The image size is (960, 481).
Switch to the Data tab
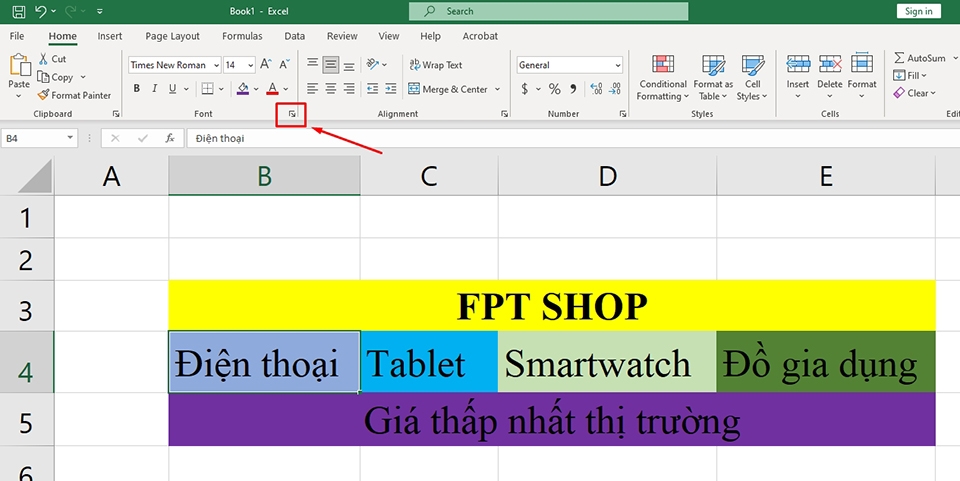click(294, 36)
